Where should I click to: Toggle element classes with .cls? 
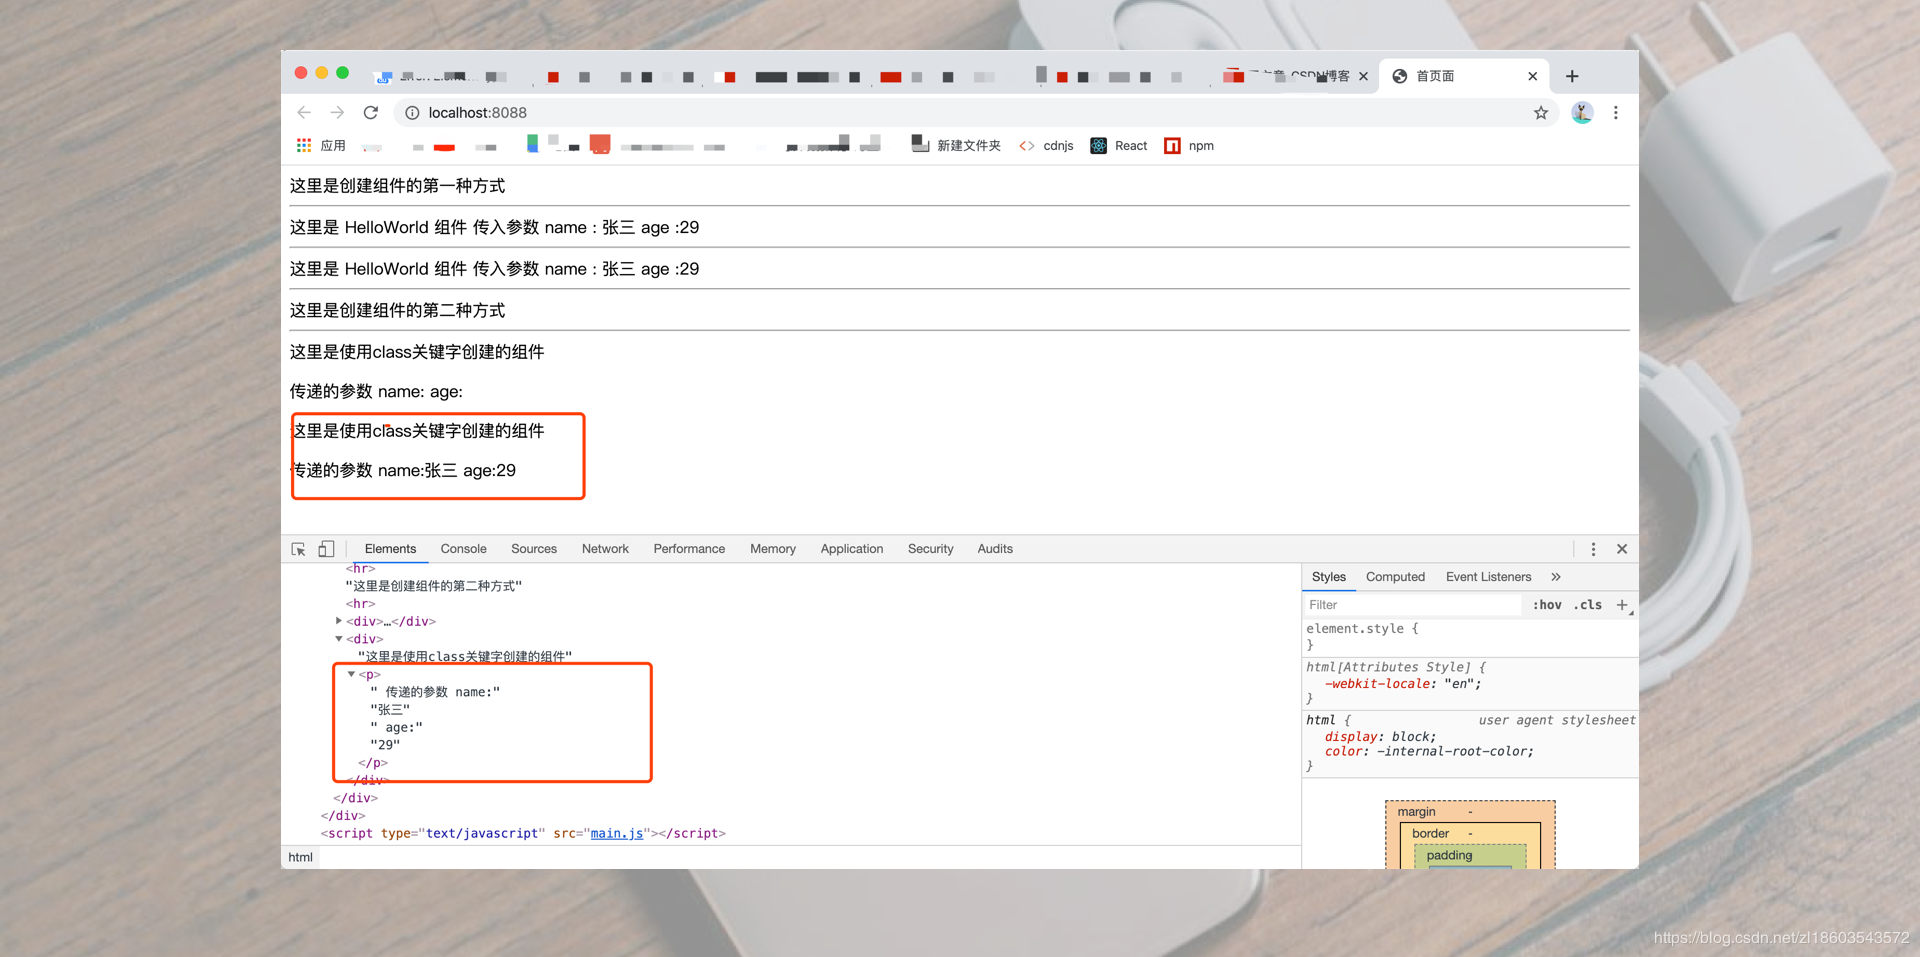[x=1588, y=604]
